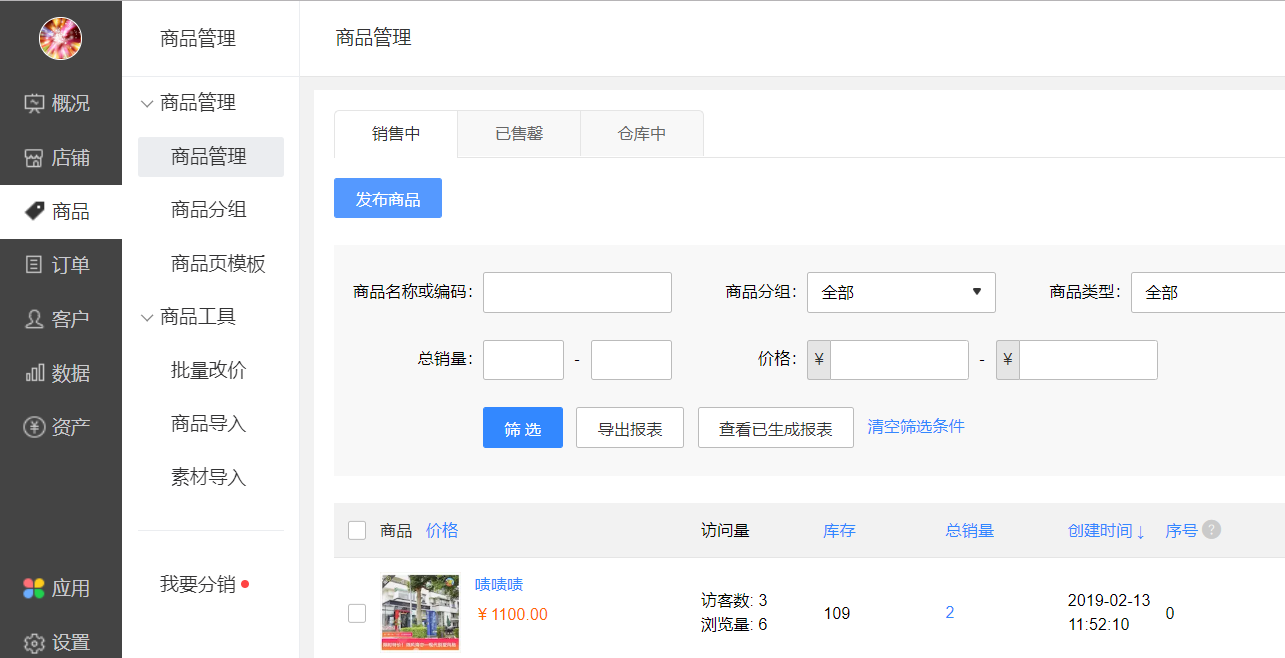This screenshot has width=1285, height=658.
Task: Click the 发布商品 button
Action: click(388, 199)
